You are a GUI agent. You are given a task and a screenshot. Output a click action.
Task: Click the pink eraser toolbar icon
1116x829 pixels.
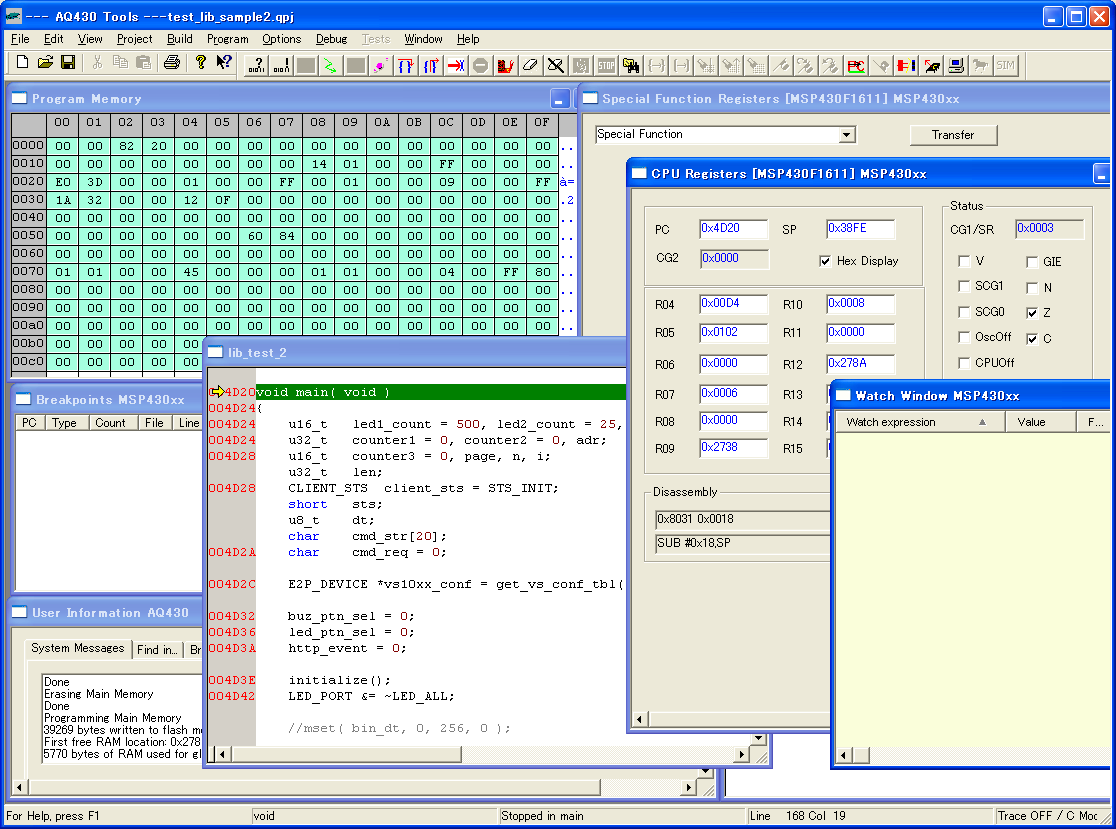pos(380,65)
